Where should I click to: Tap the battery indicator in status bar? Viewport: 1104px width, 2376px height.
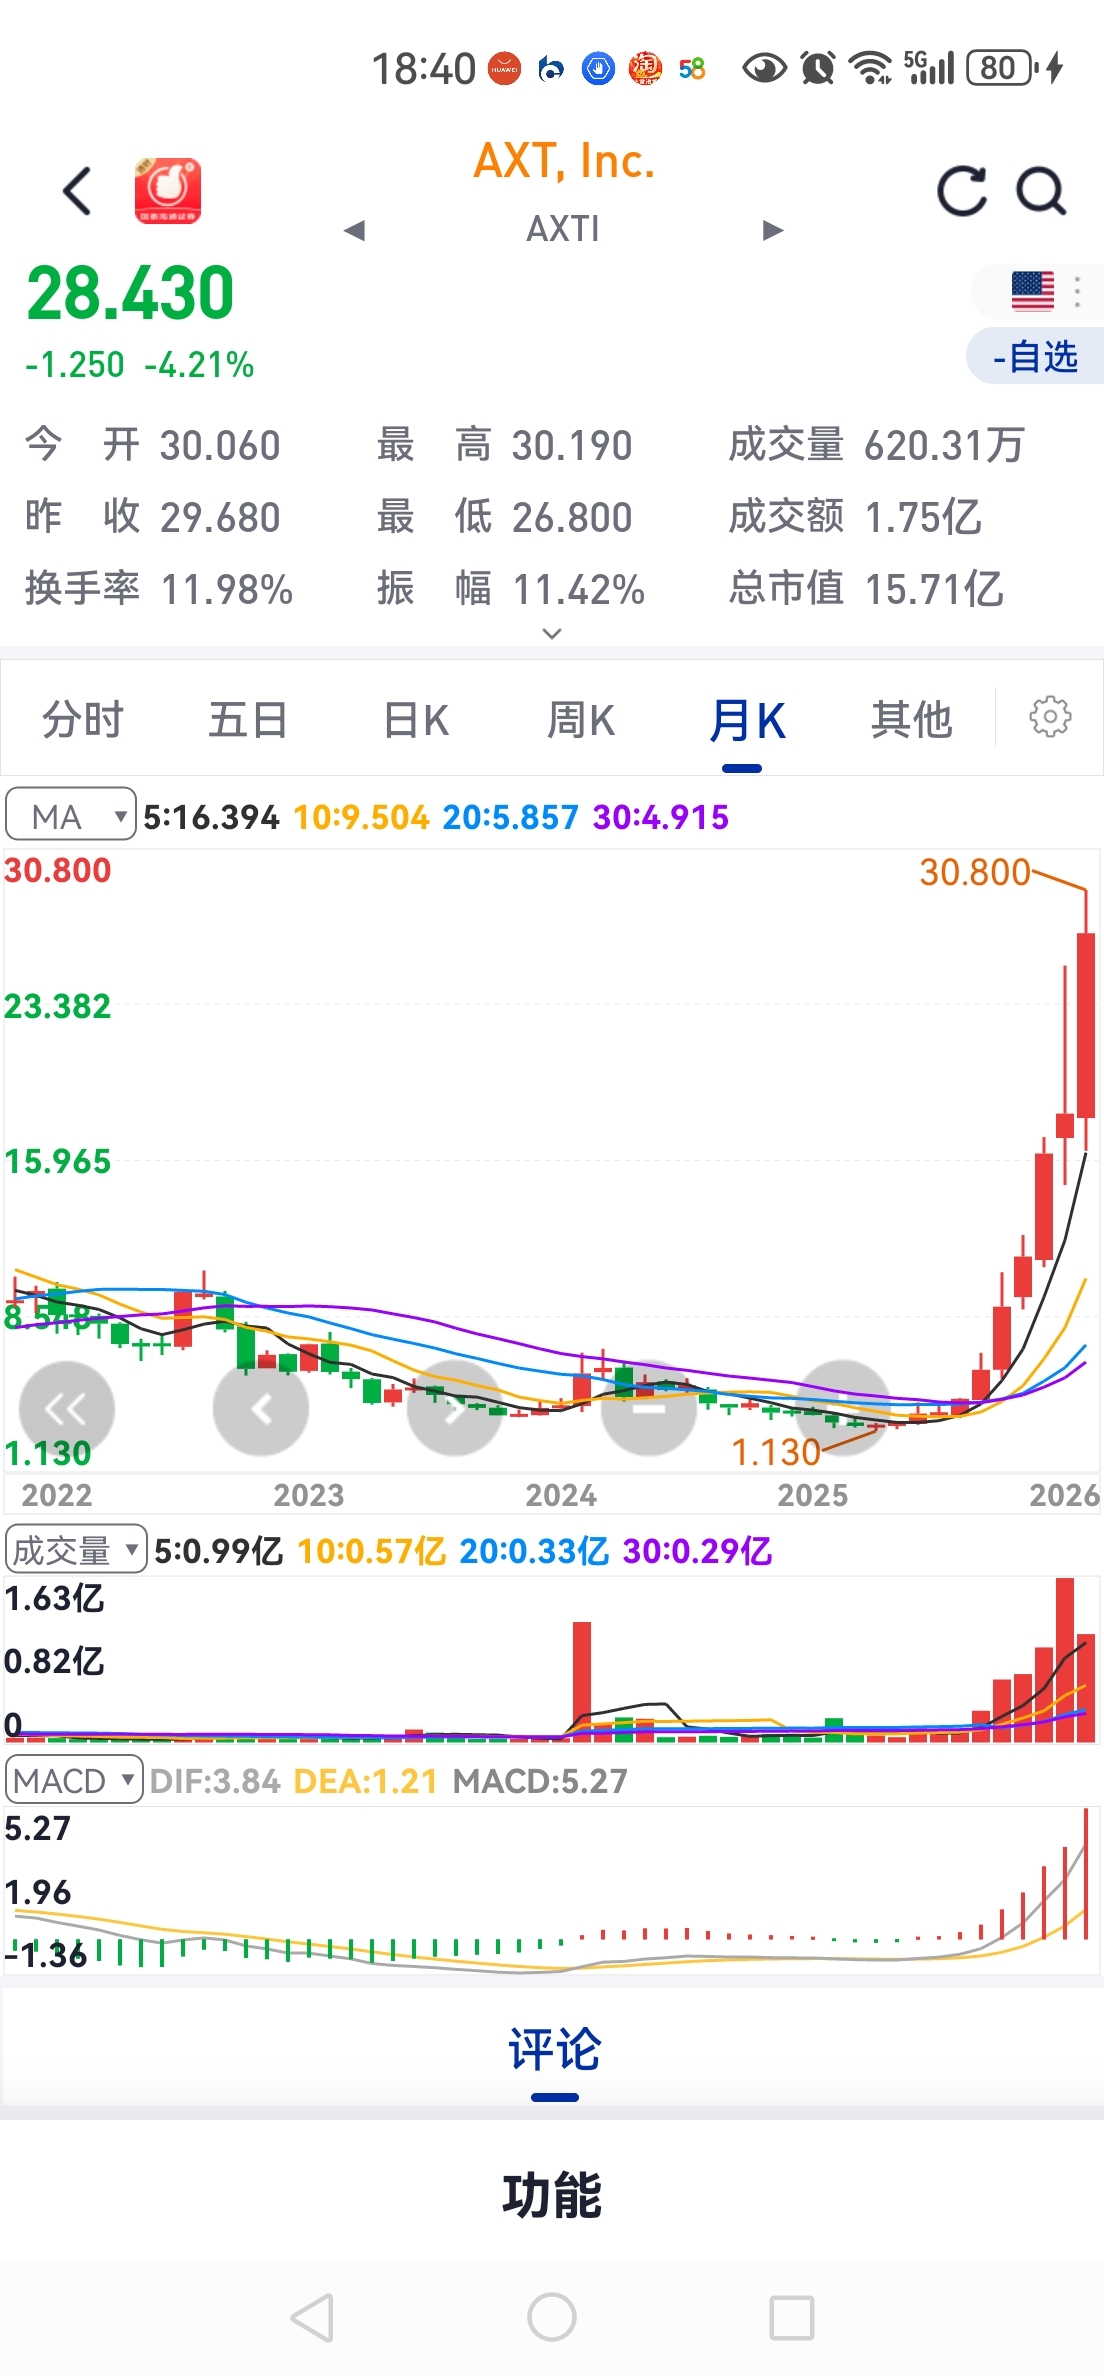click(x=1002, y=68)
